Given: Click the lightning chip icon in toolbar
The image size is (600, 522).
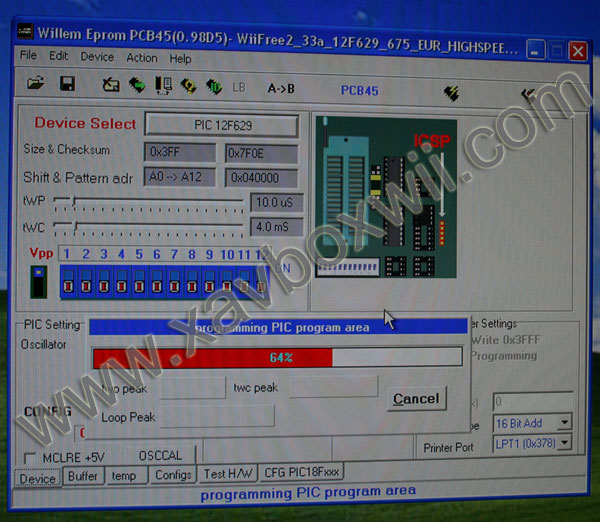Looking at the screenshot, I should tap(451, 93).
